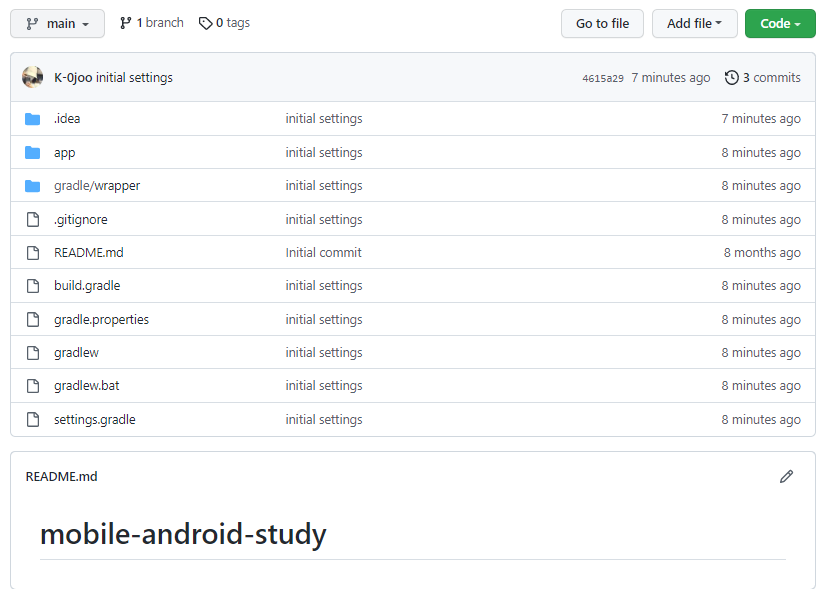
Task: Click the file icon for settings.gradle
Action: (33, 420)
